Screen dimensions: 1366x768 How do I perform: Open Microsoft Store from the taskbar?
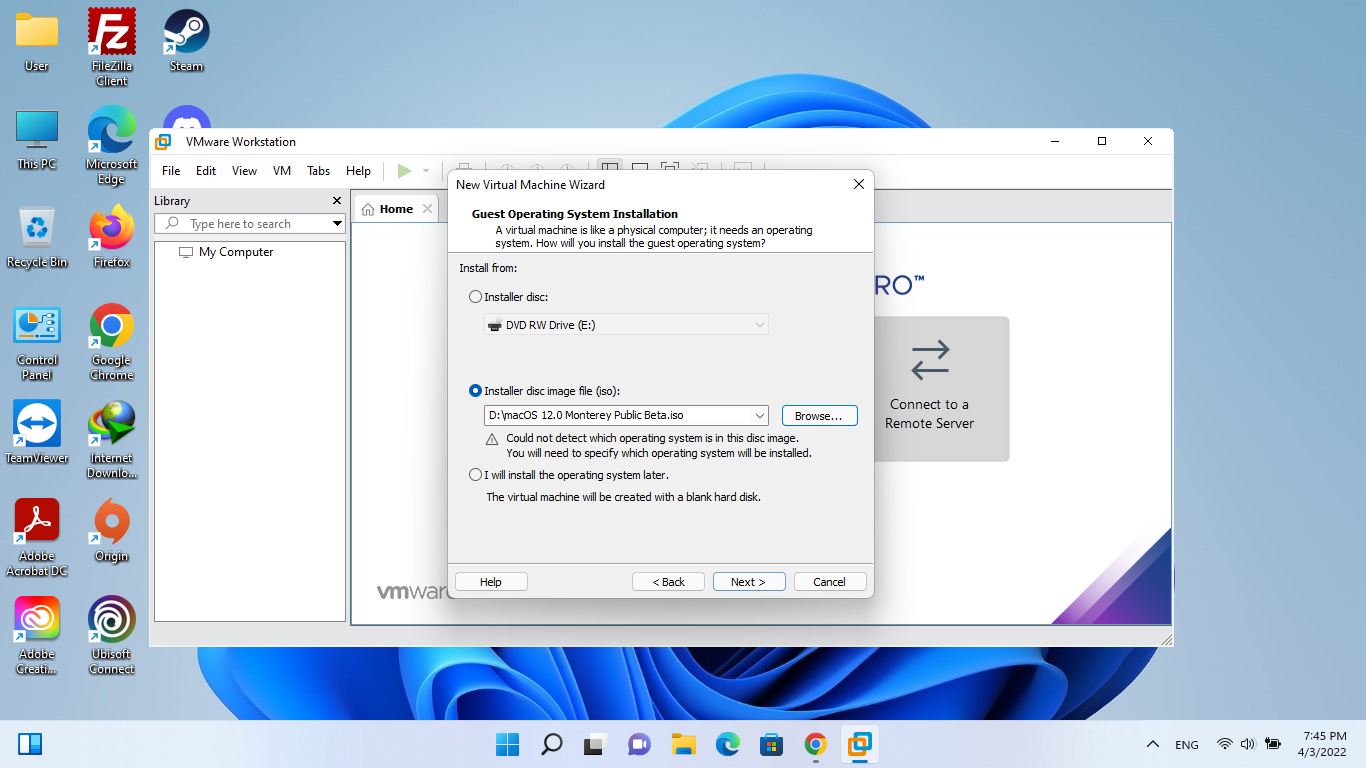click(771, 744)
